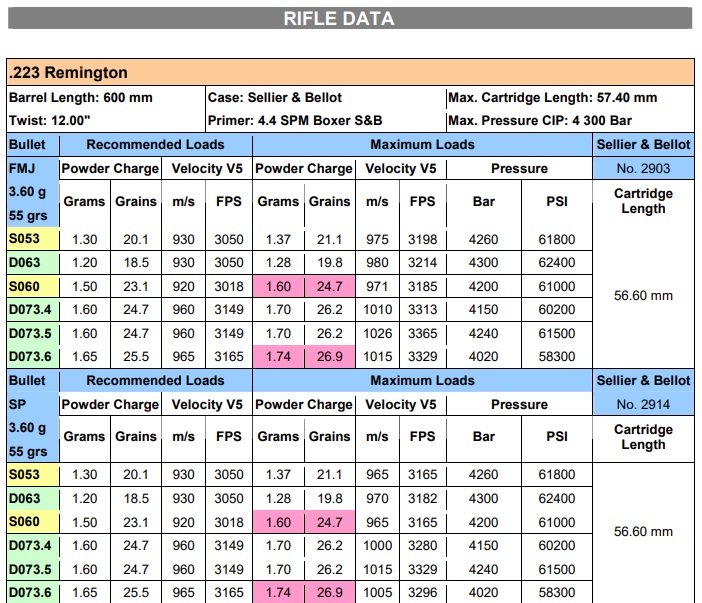Click 56.60 mm cartridge length in FMJ table
Screen dimensions: 702x603
point(643,295)
